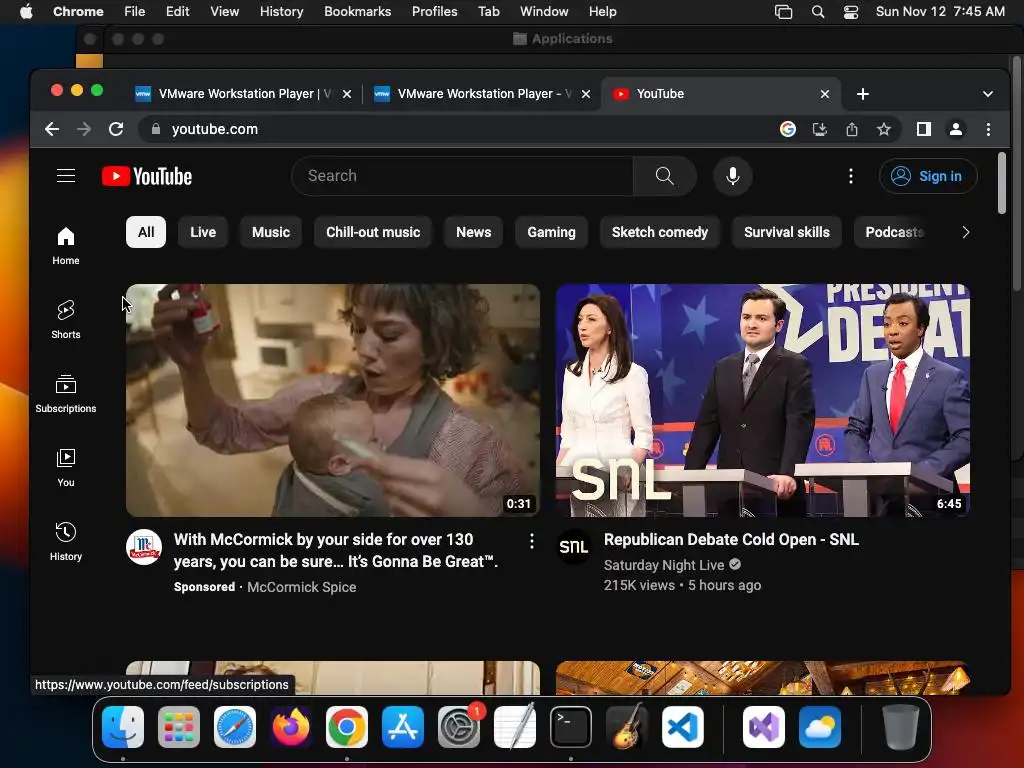Open History in sidebar
The height and width of the screenshot is (768, 1024).
66,542
